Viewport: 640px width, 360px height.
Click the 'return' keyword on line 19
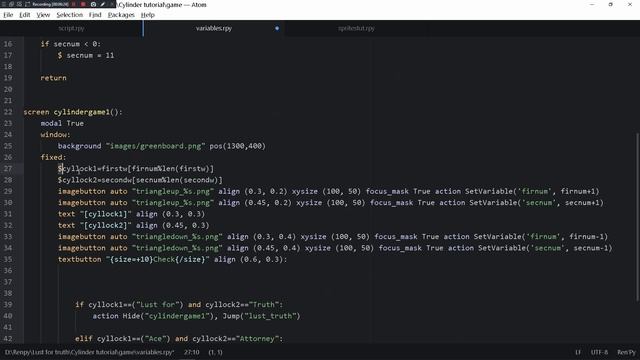(x=53, y=78)
